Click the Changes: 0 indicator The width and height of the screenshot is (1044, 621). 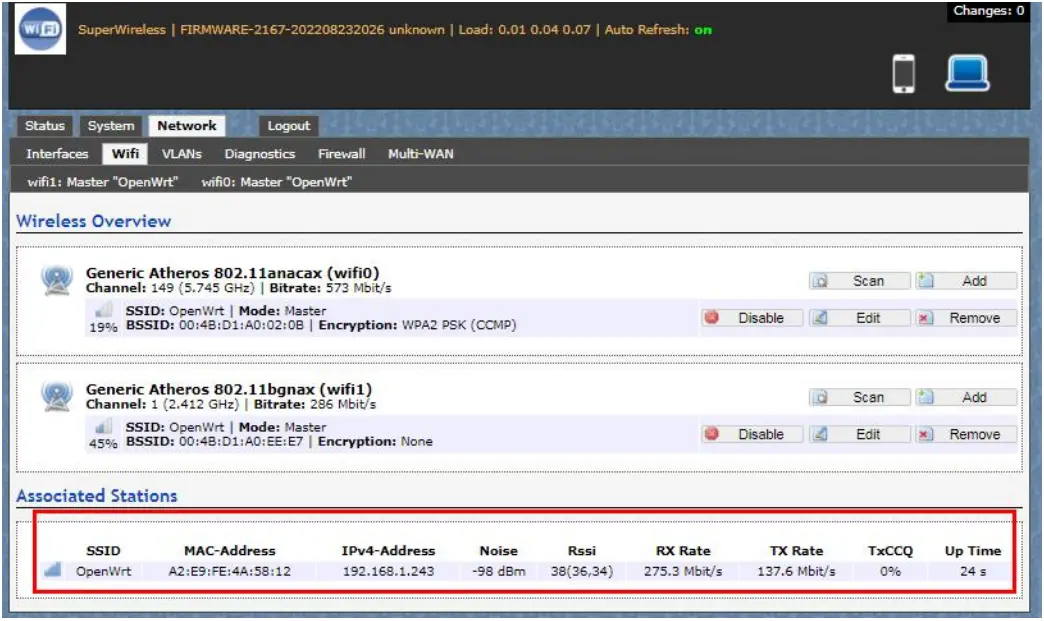(989, 11)
